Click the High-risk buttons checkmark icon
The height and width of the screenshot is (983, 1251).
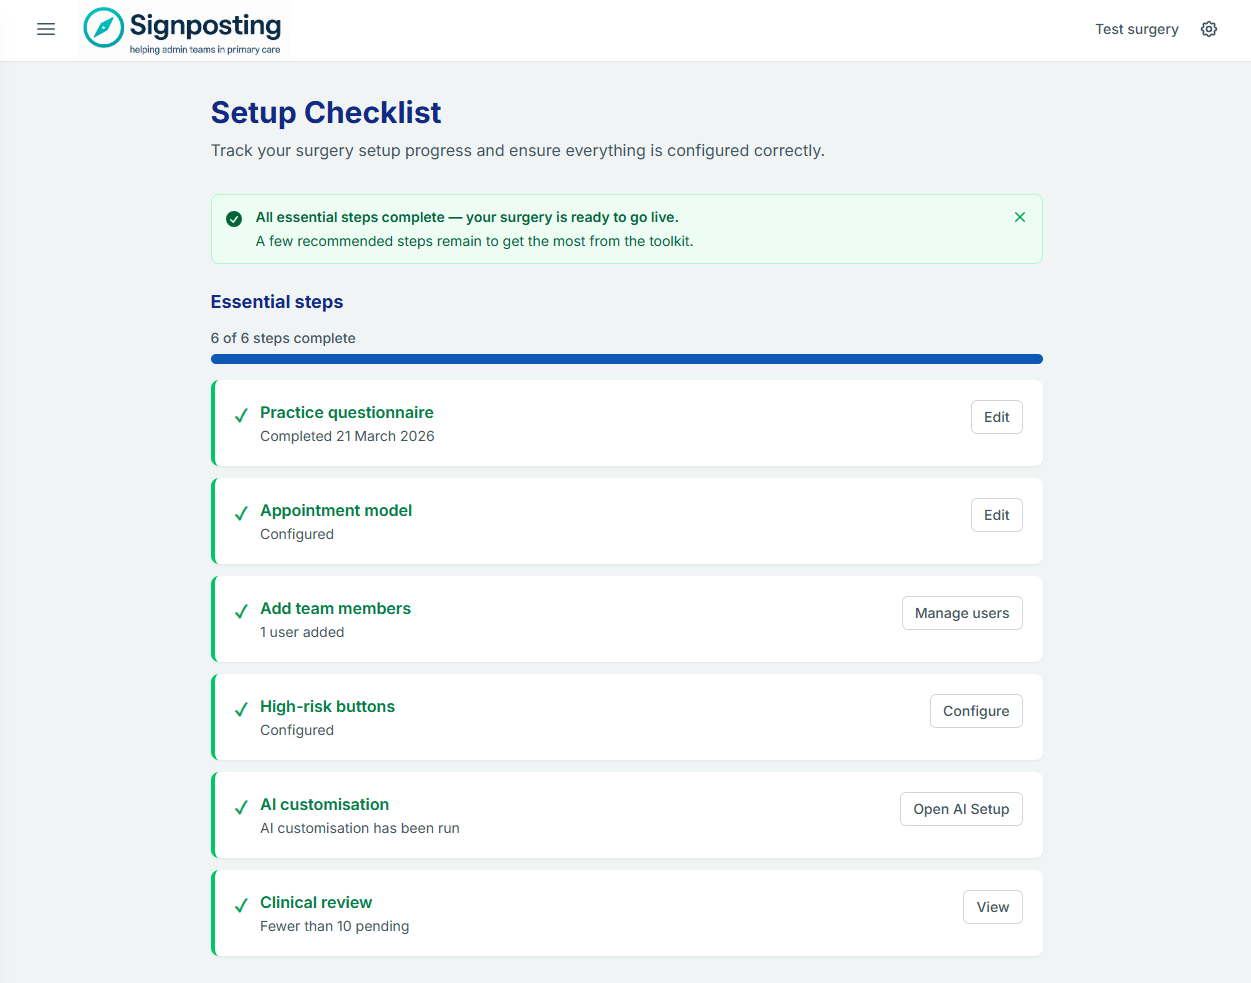click(241, 710)
